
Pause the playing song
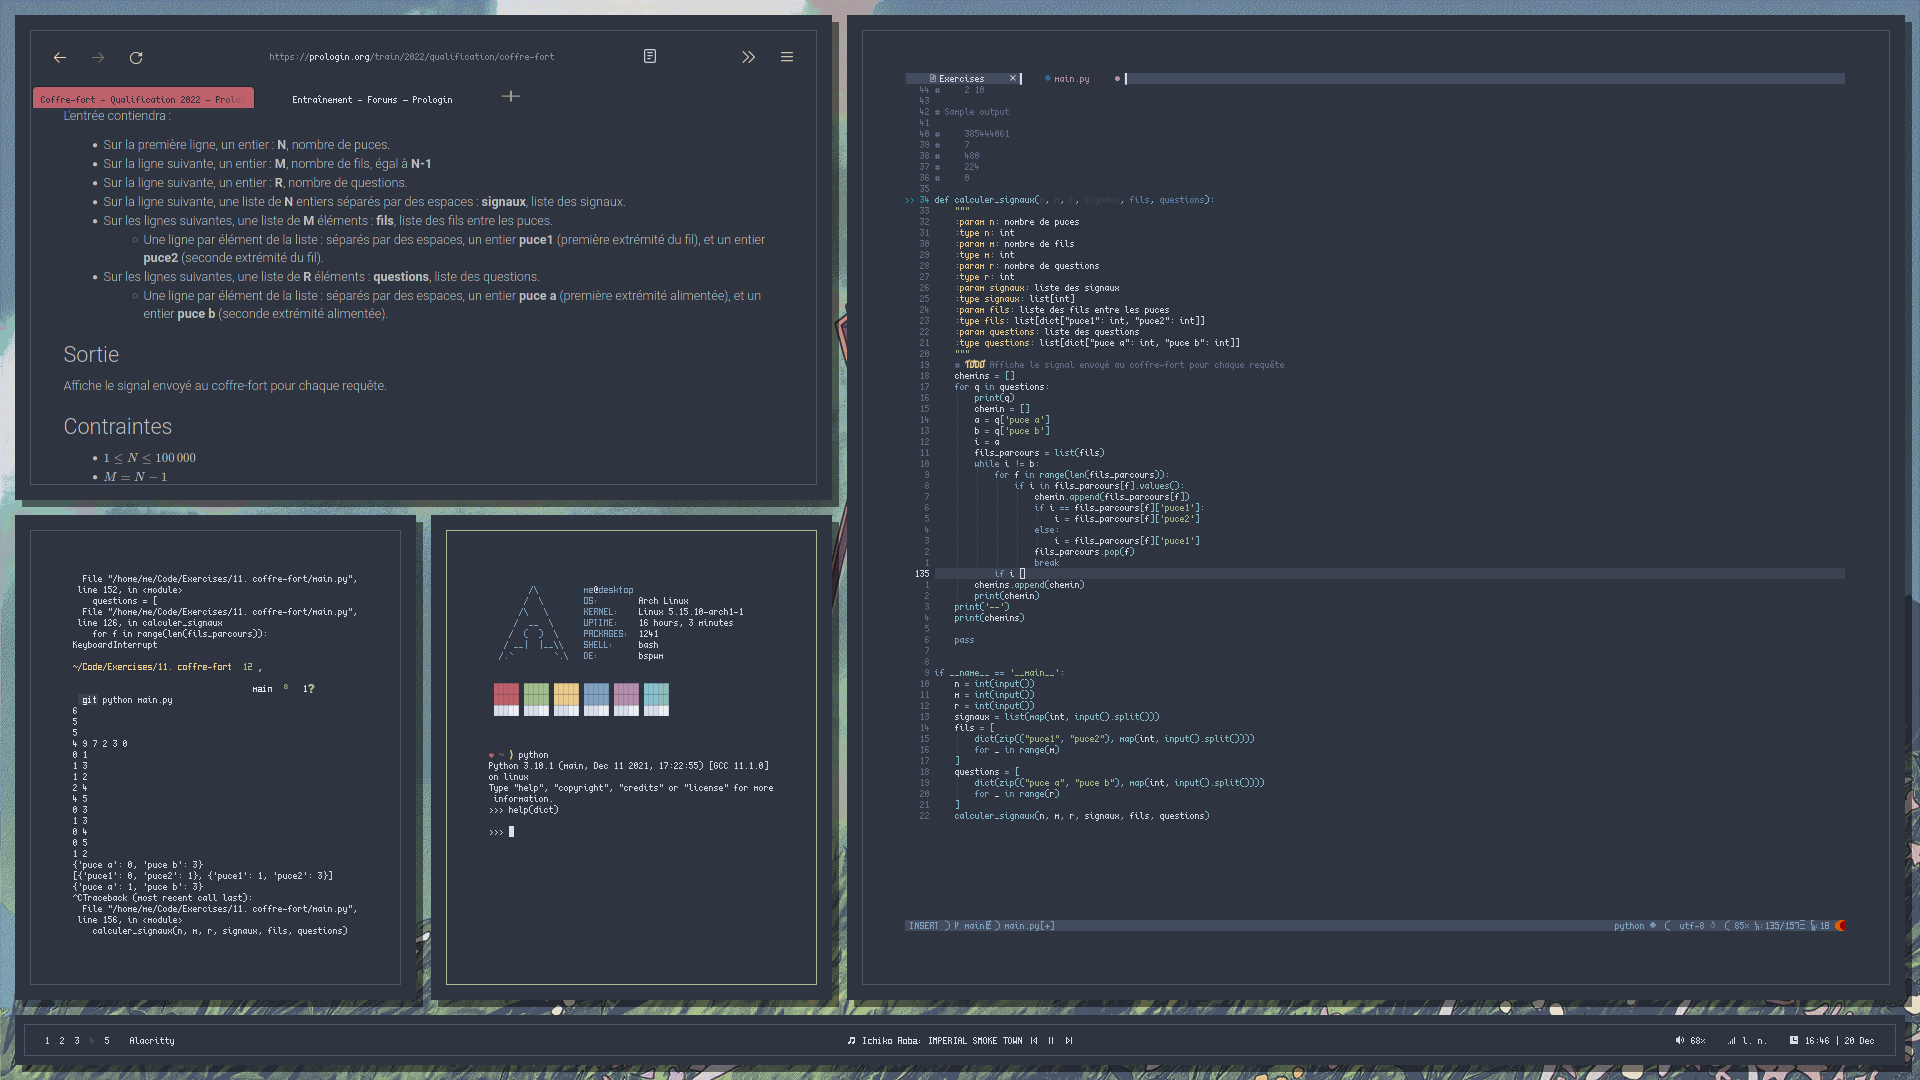[x=1051, y=1041]
